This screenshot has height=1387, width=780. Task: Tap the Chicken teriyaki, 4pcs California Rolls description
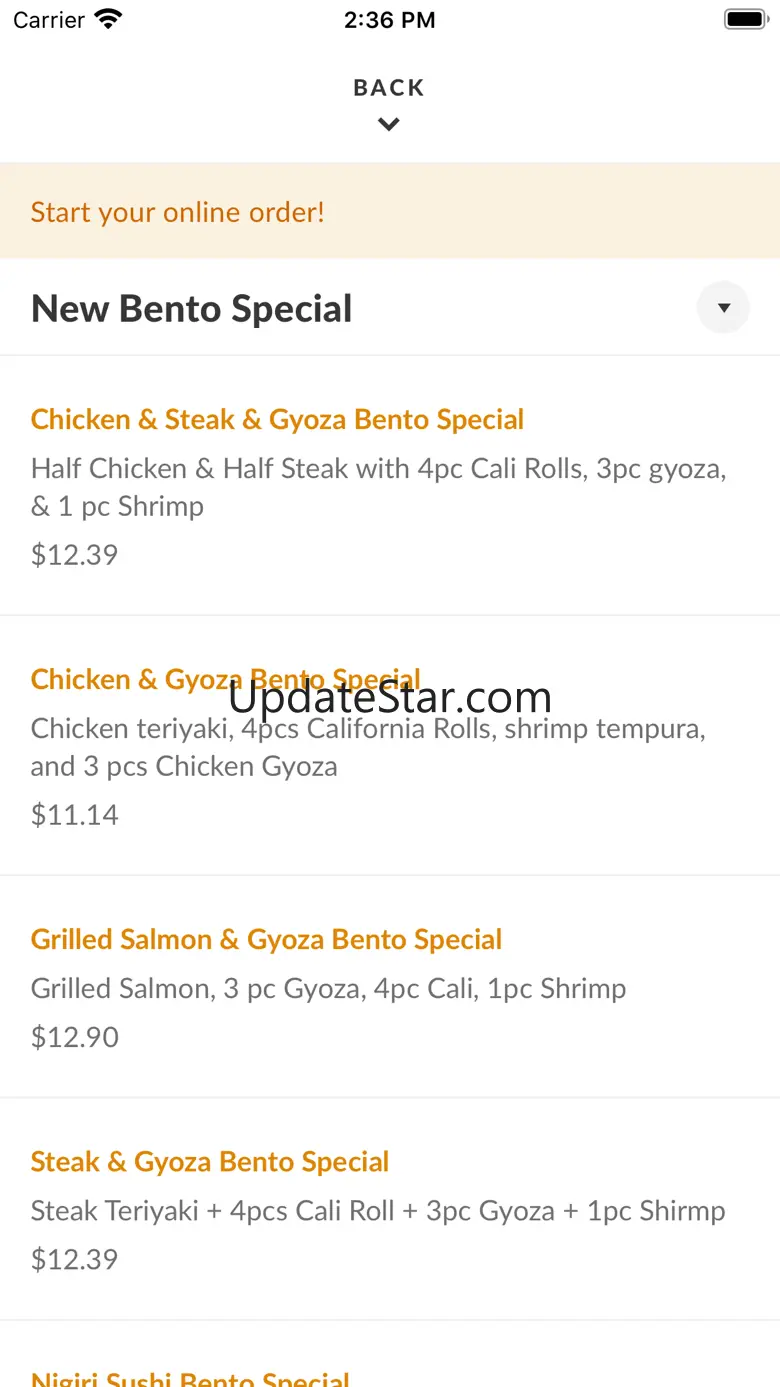pos(368,747)
